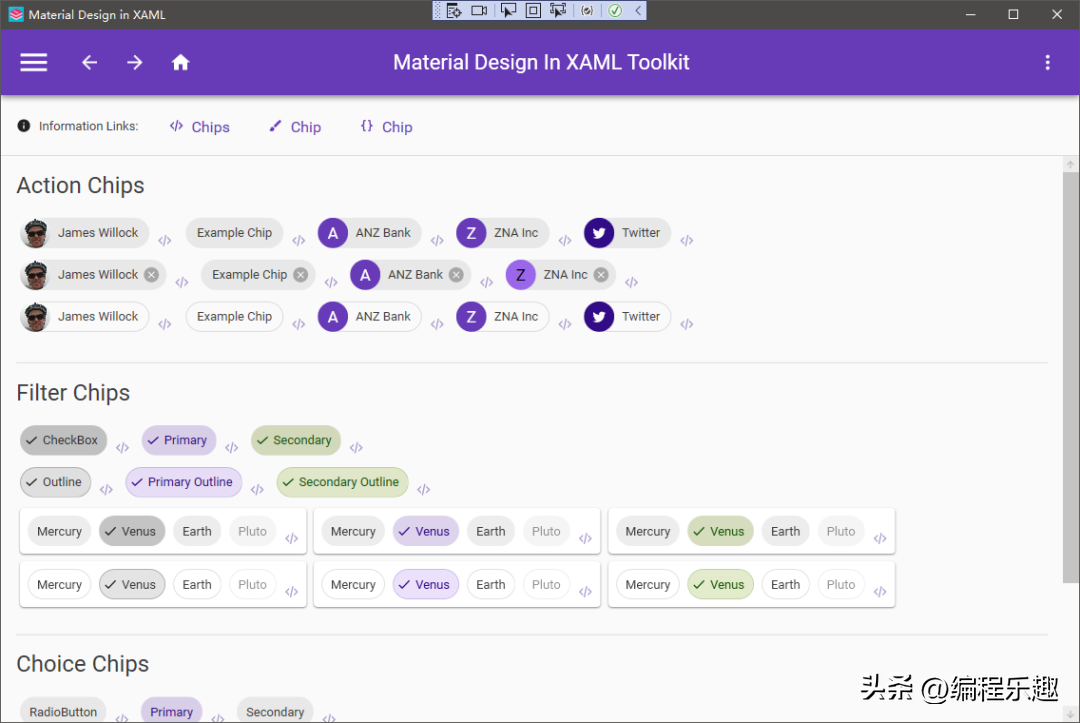The width and height of the screenshot is (1080, 723).
Task: Open the Chips code information link
Action: coord(200,127)
